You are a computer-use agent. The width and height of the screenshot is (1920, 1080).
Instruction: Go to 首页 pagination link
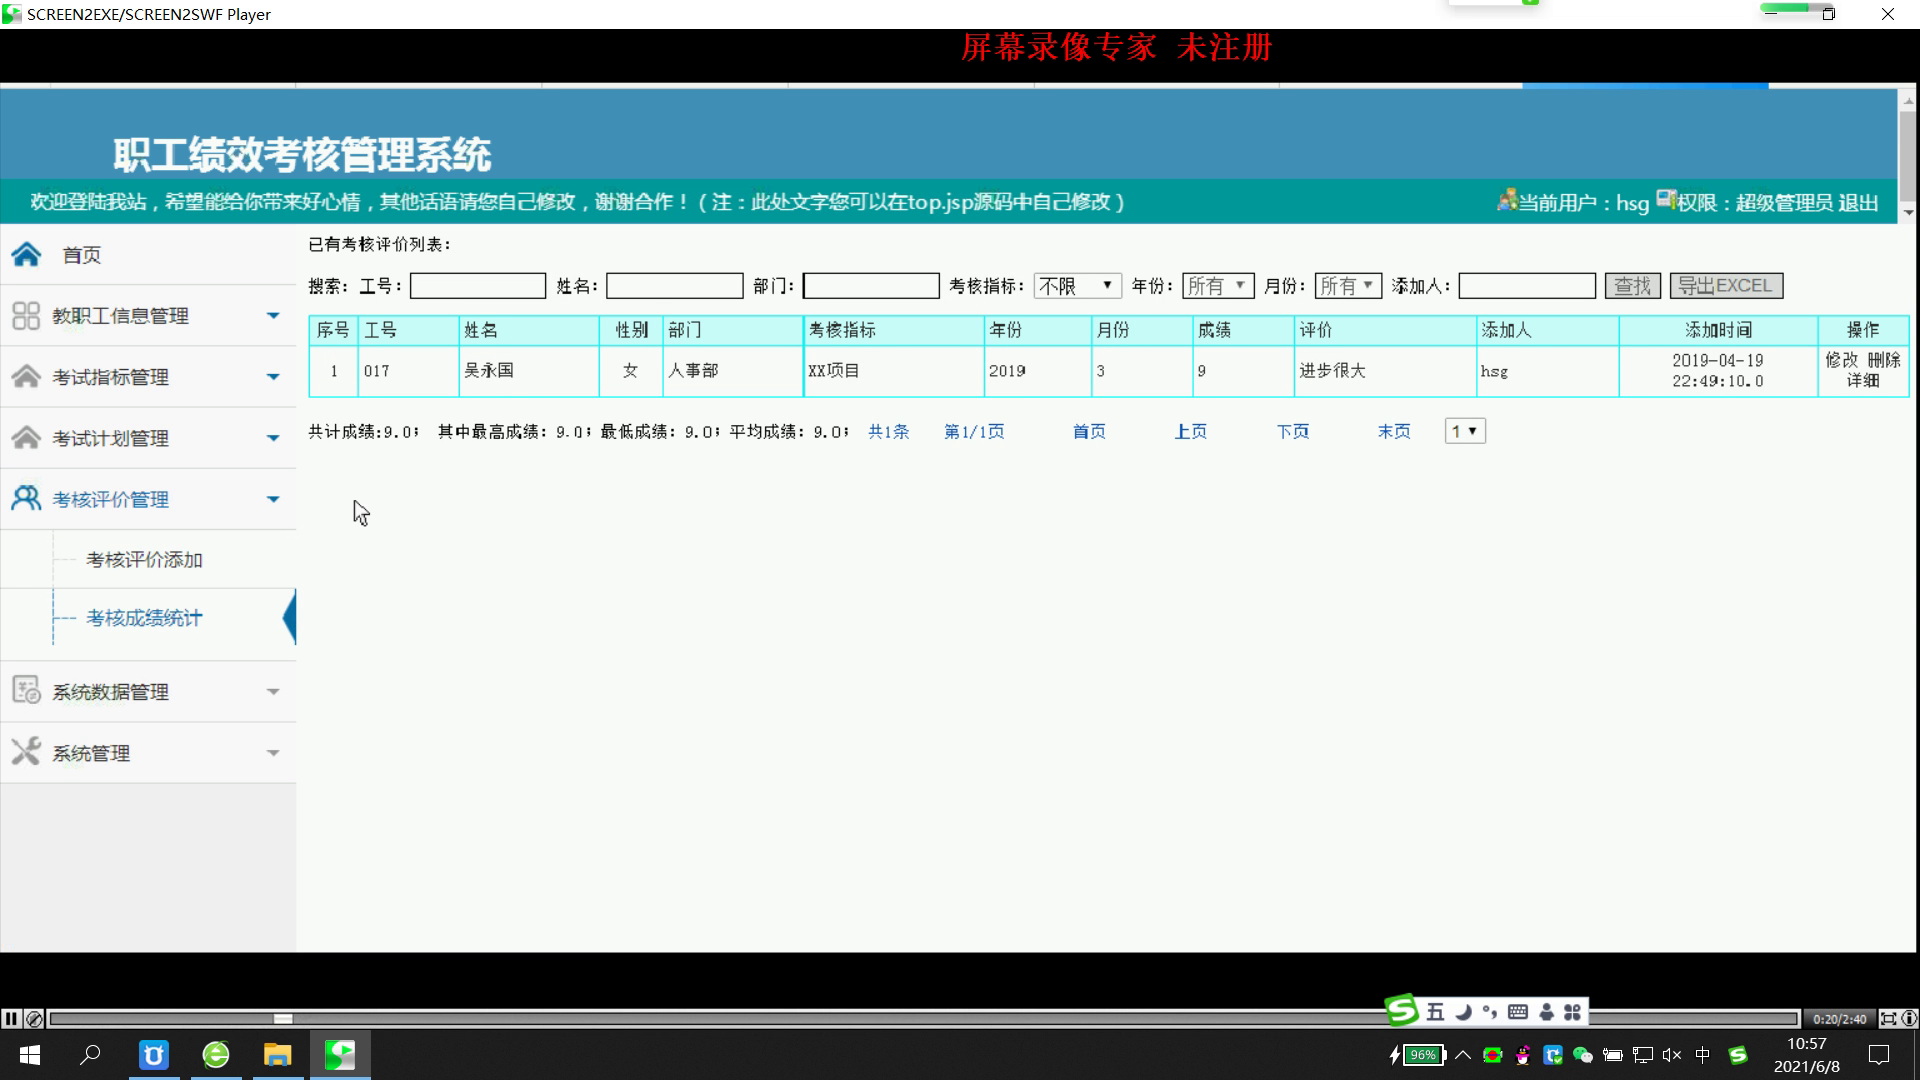[1089, 431]
